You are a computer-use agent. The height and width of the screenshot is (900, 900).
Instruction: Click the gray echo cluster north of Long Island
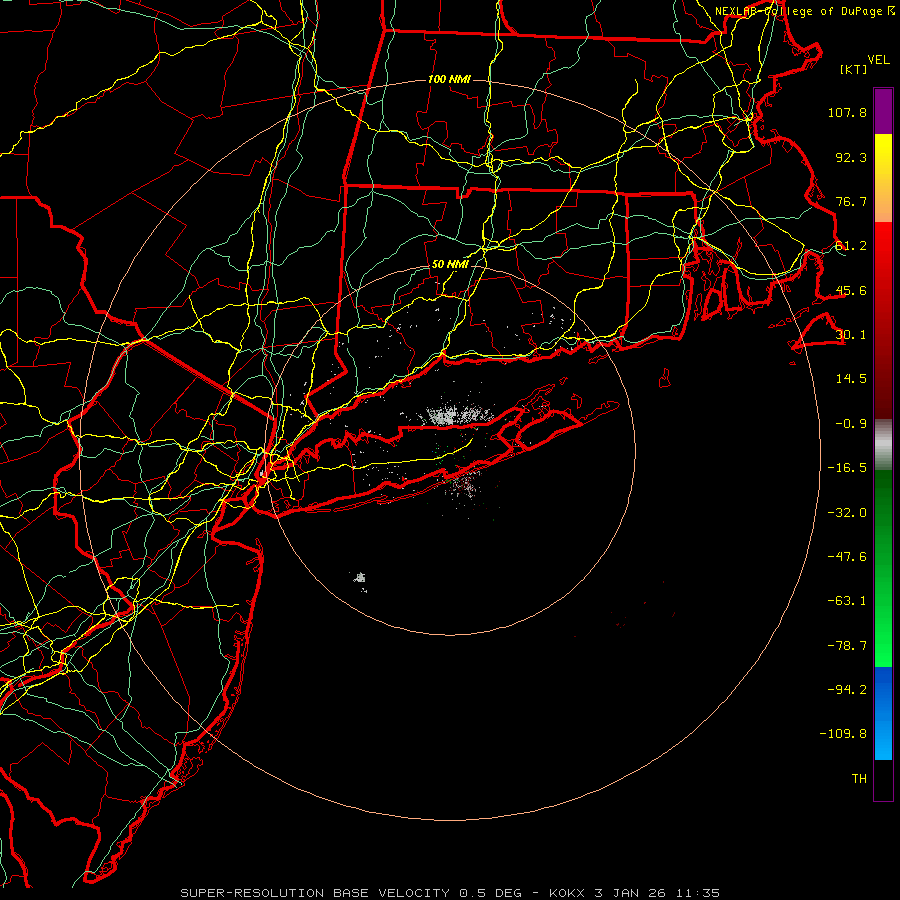456,414
